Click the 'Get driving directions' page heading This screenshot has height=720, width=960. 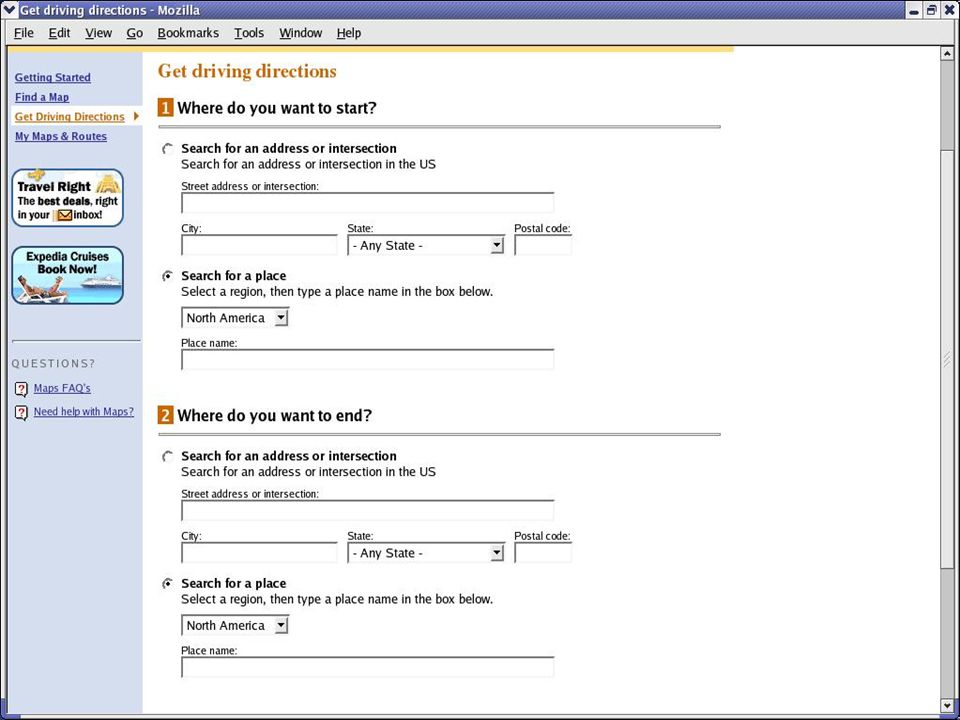pos(247,71)
